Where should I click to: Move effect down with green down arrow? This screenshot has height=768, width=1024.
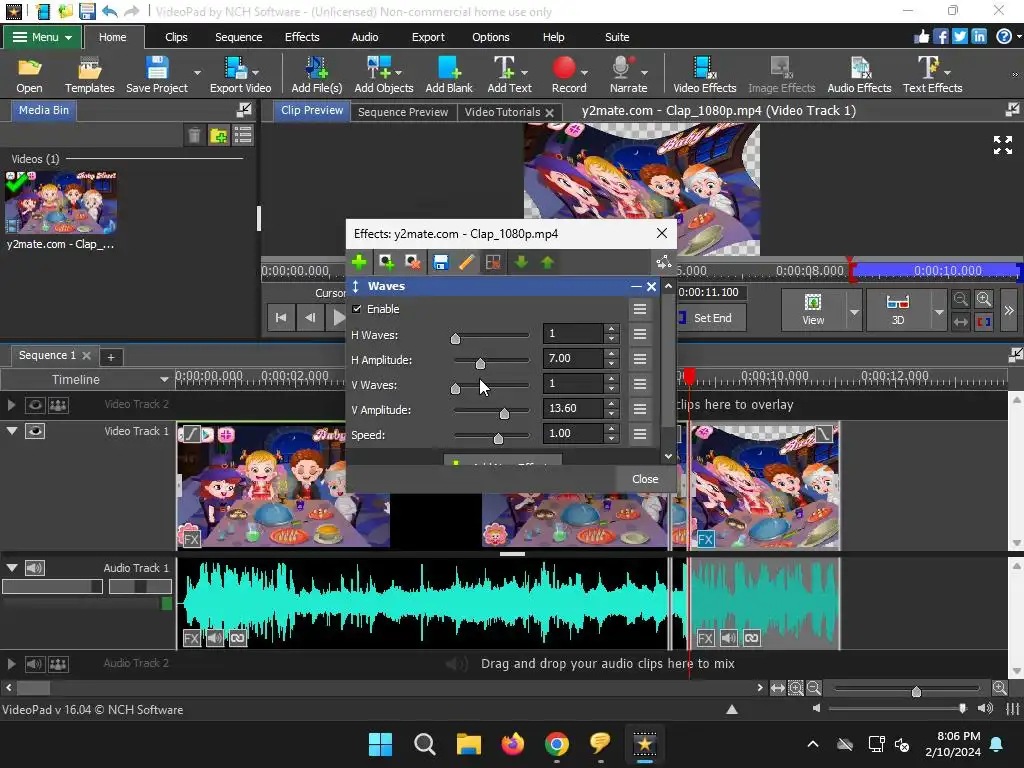[521, 263]
